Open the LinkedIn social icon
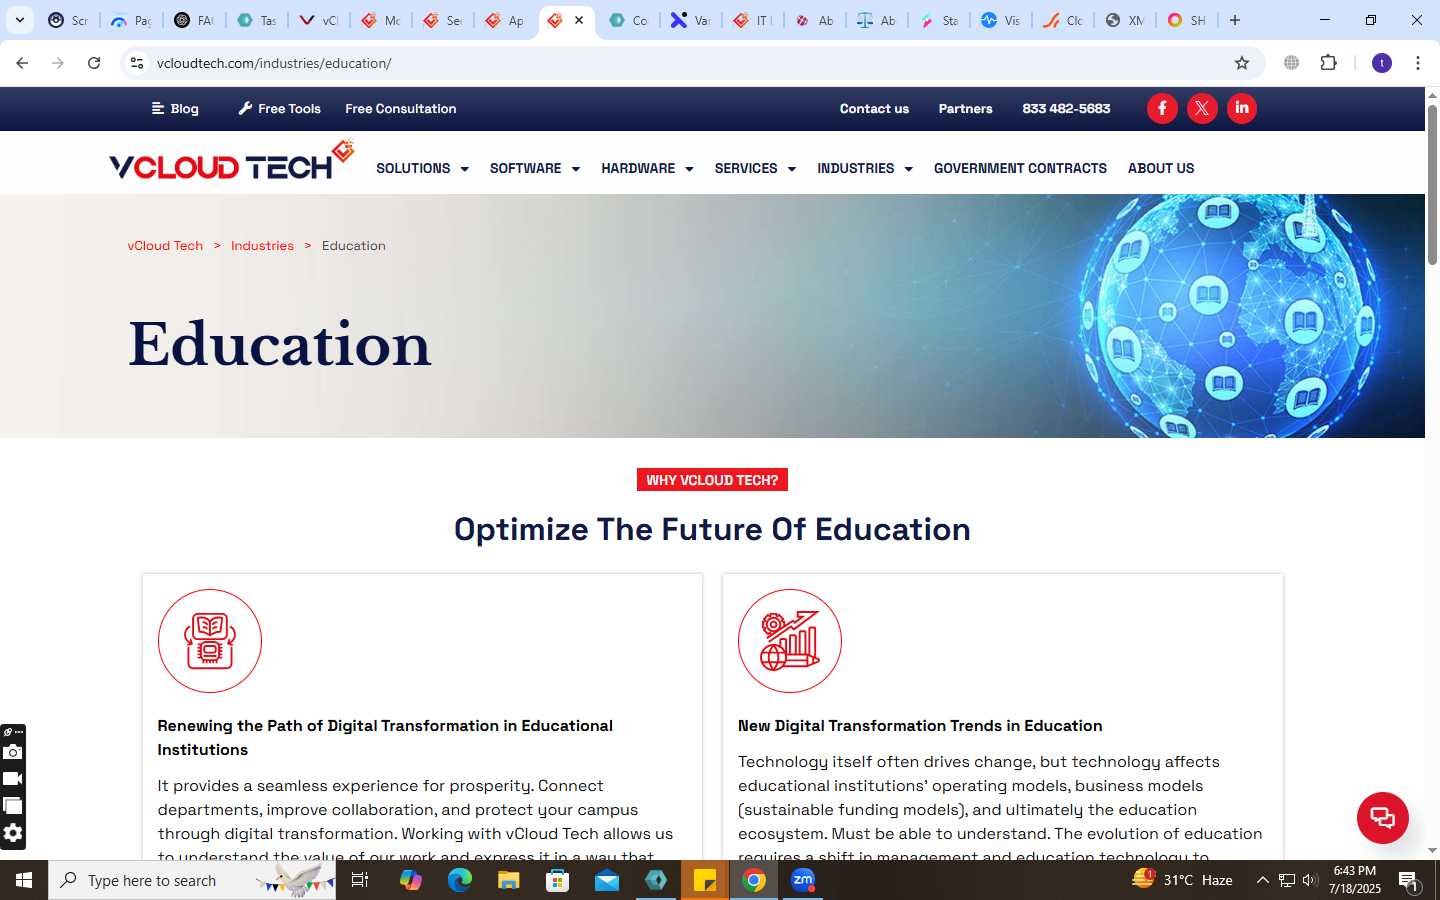1440x900 pixels. coord(1242,108)
